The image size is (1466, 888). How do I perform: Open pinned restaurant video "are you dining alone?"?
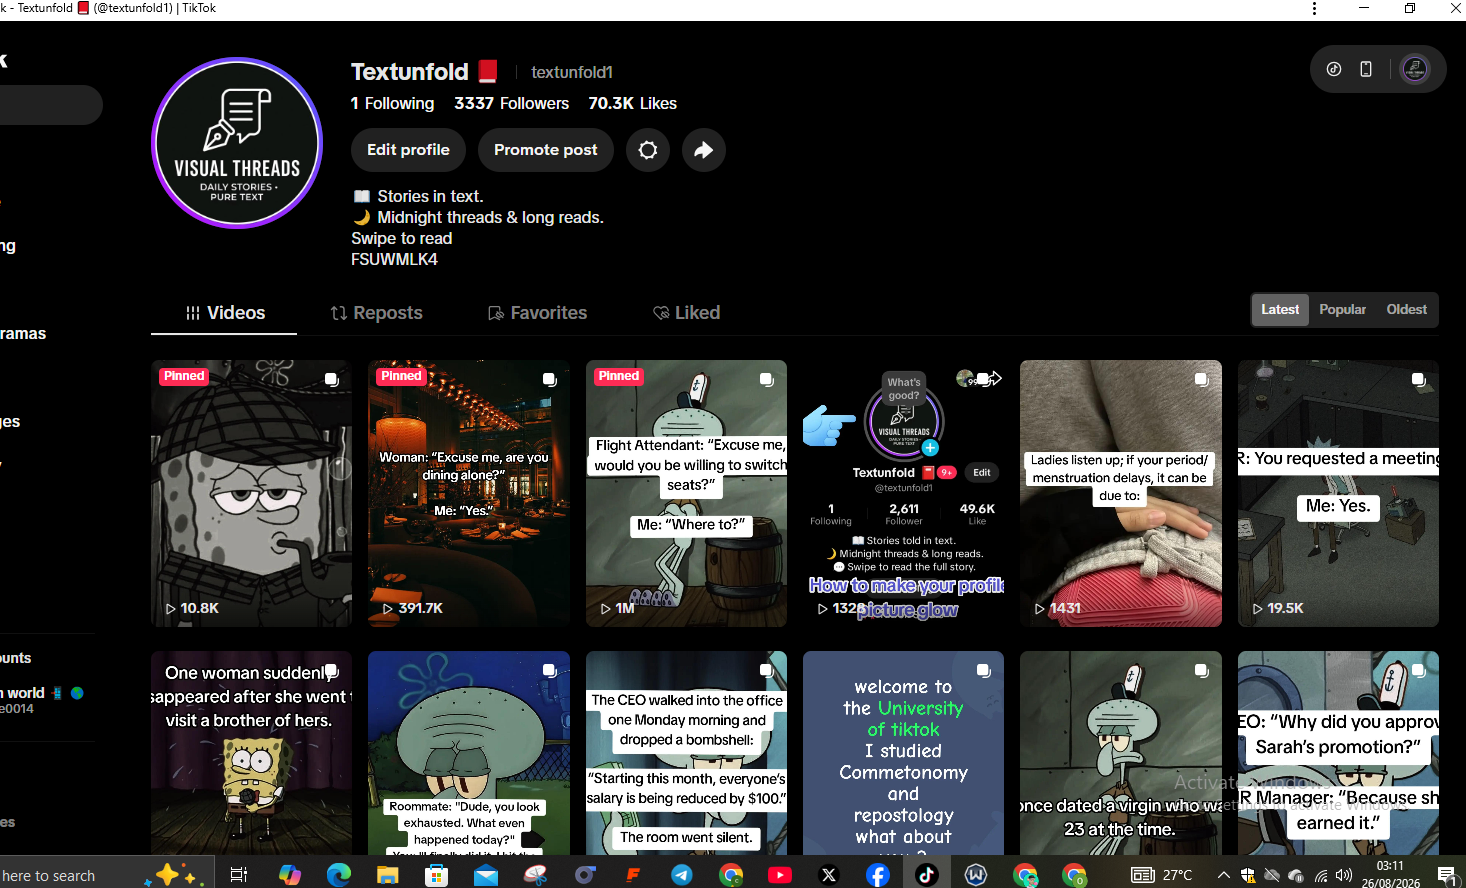(x=469, y=494)
